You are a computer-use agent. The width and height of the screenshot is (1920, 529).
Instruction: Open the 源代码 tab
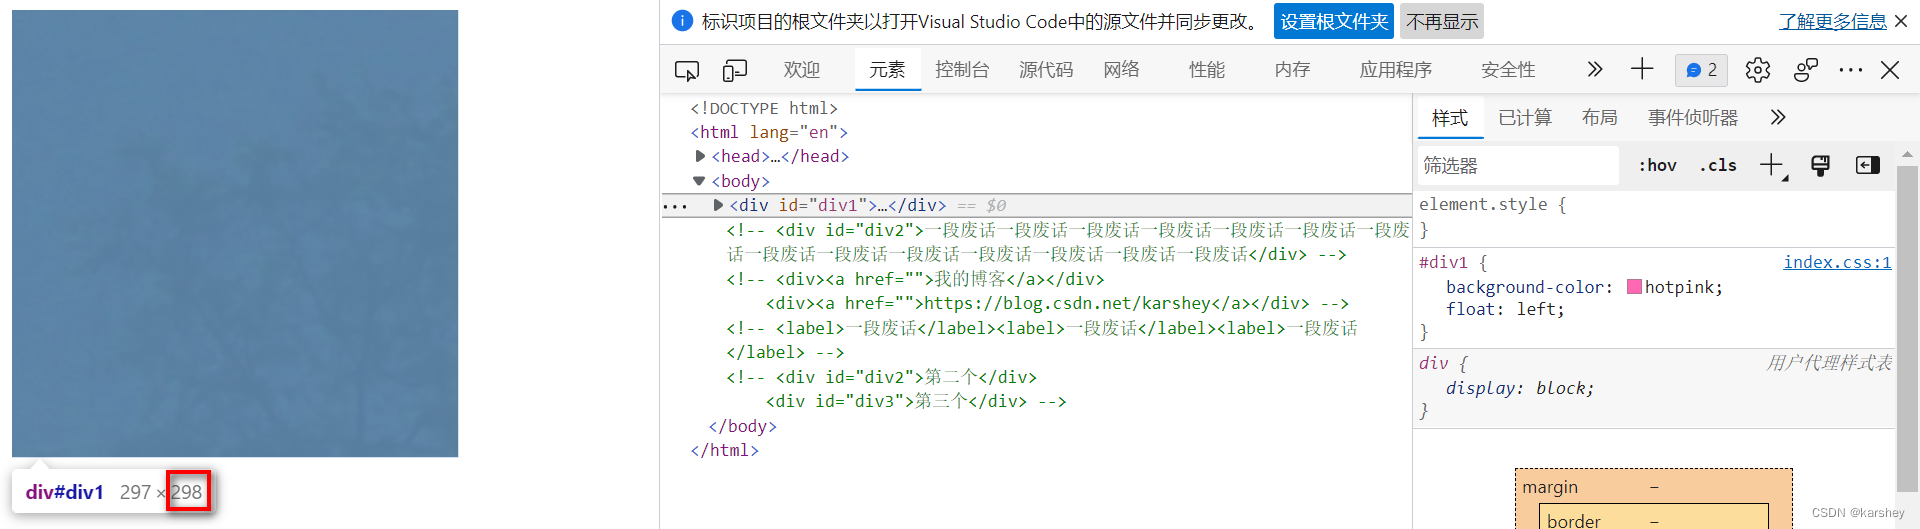1046,69
